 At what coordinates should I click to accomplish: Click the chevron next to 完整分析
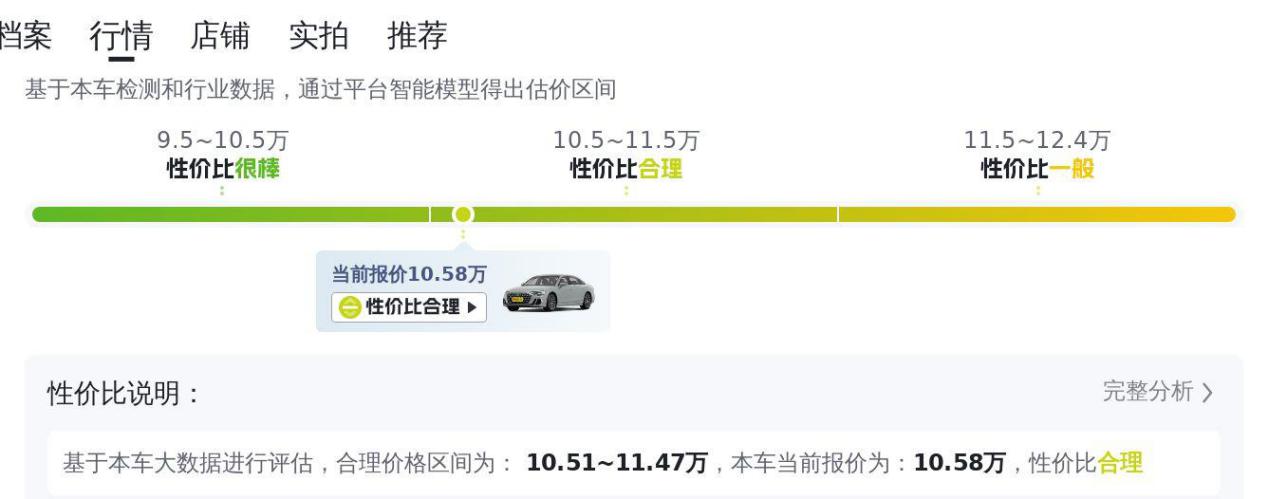(1208, 393)
